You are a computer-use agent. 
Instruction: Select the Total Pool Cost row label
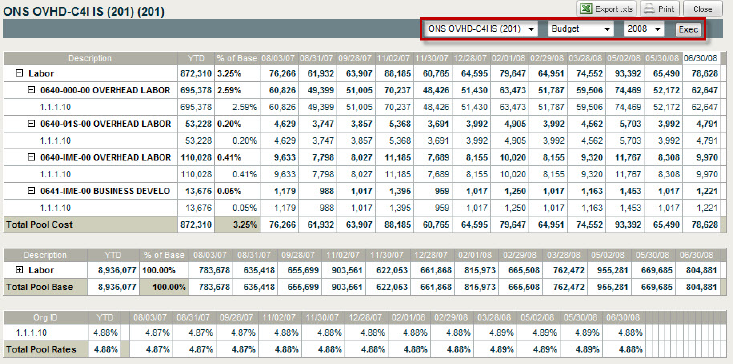coord(39,225)
